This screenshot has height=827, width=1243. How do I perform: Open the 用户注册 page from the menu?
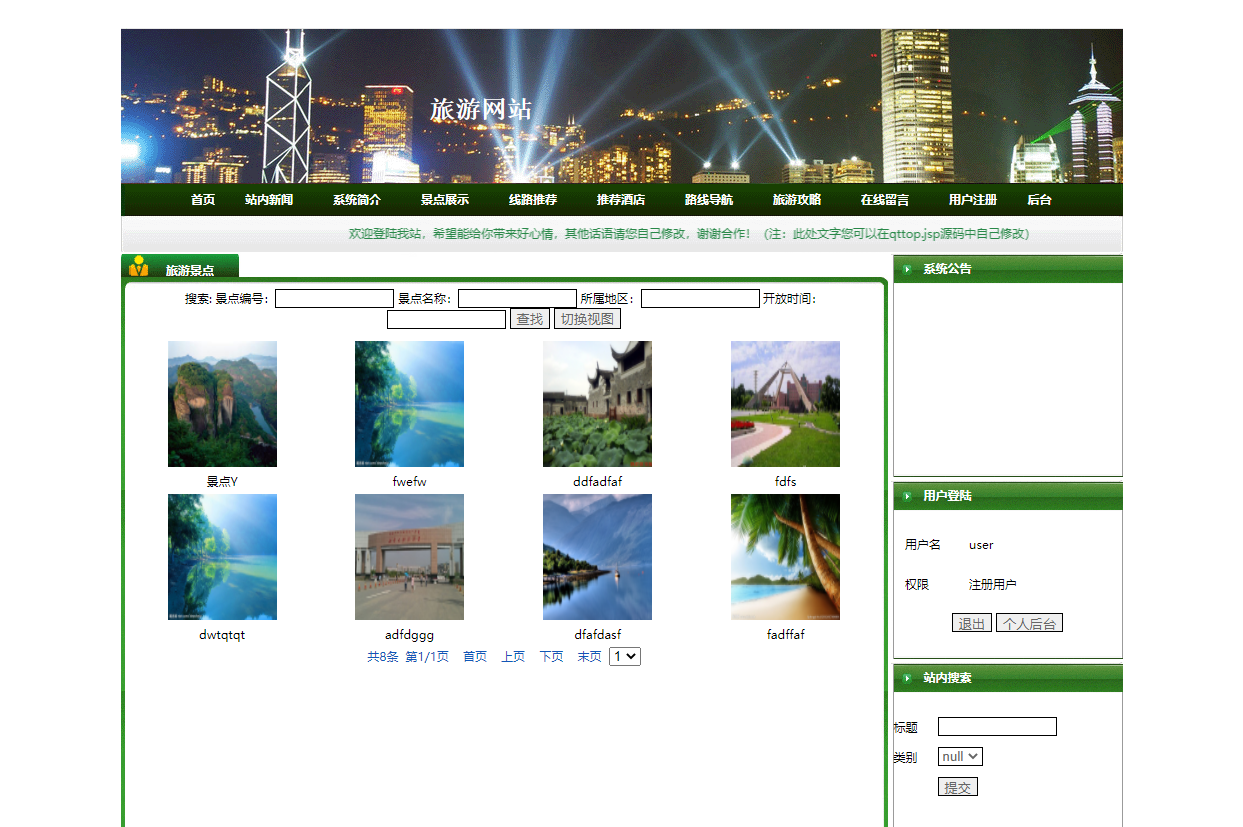click(969, 199)
